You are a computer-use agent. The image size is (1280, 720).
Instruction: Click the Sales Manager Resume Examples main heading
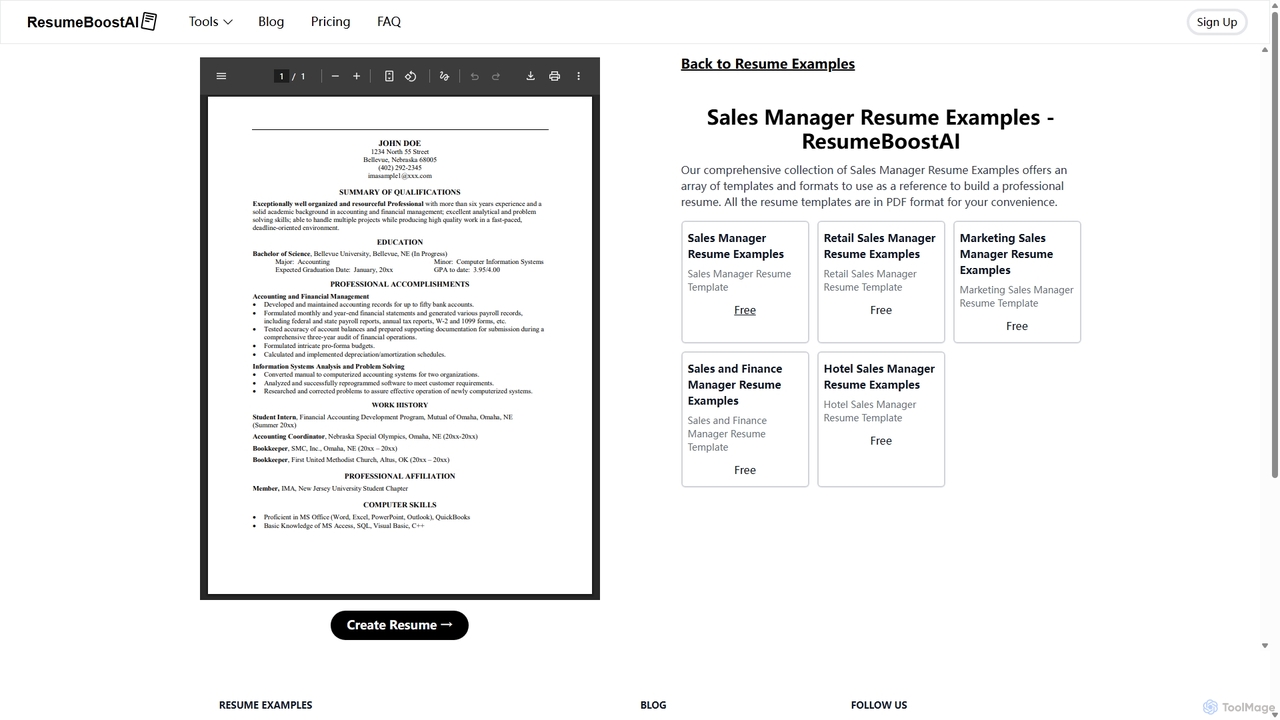click(x=881, y=129)
